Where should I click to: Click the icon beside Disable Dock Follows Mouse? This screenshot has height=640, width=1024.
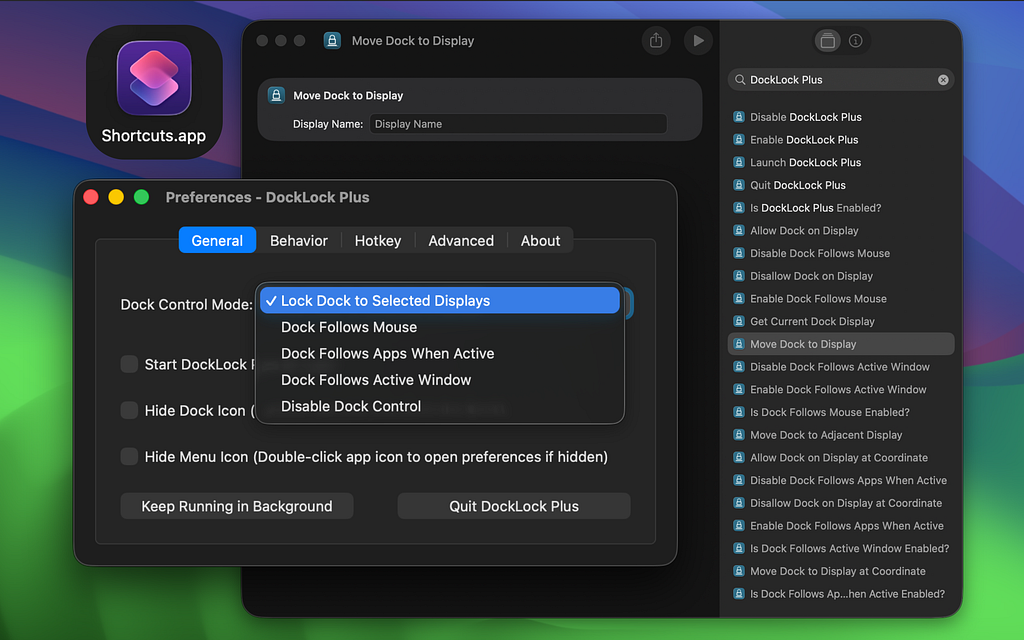click(739, 253)
